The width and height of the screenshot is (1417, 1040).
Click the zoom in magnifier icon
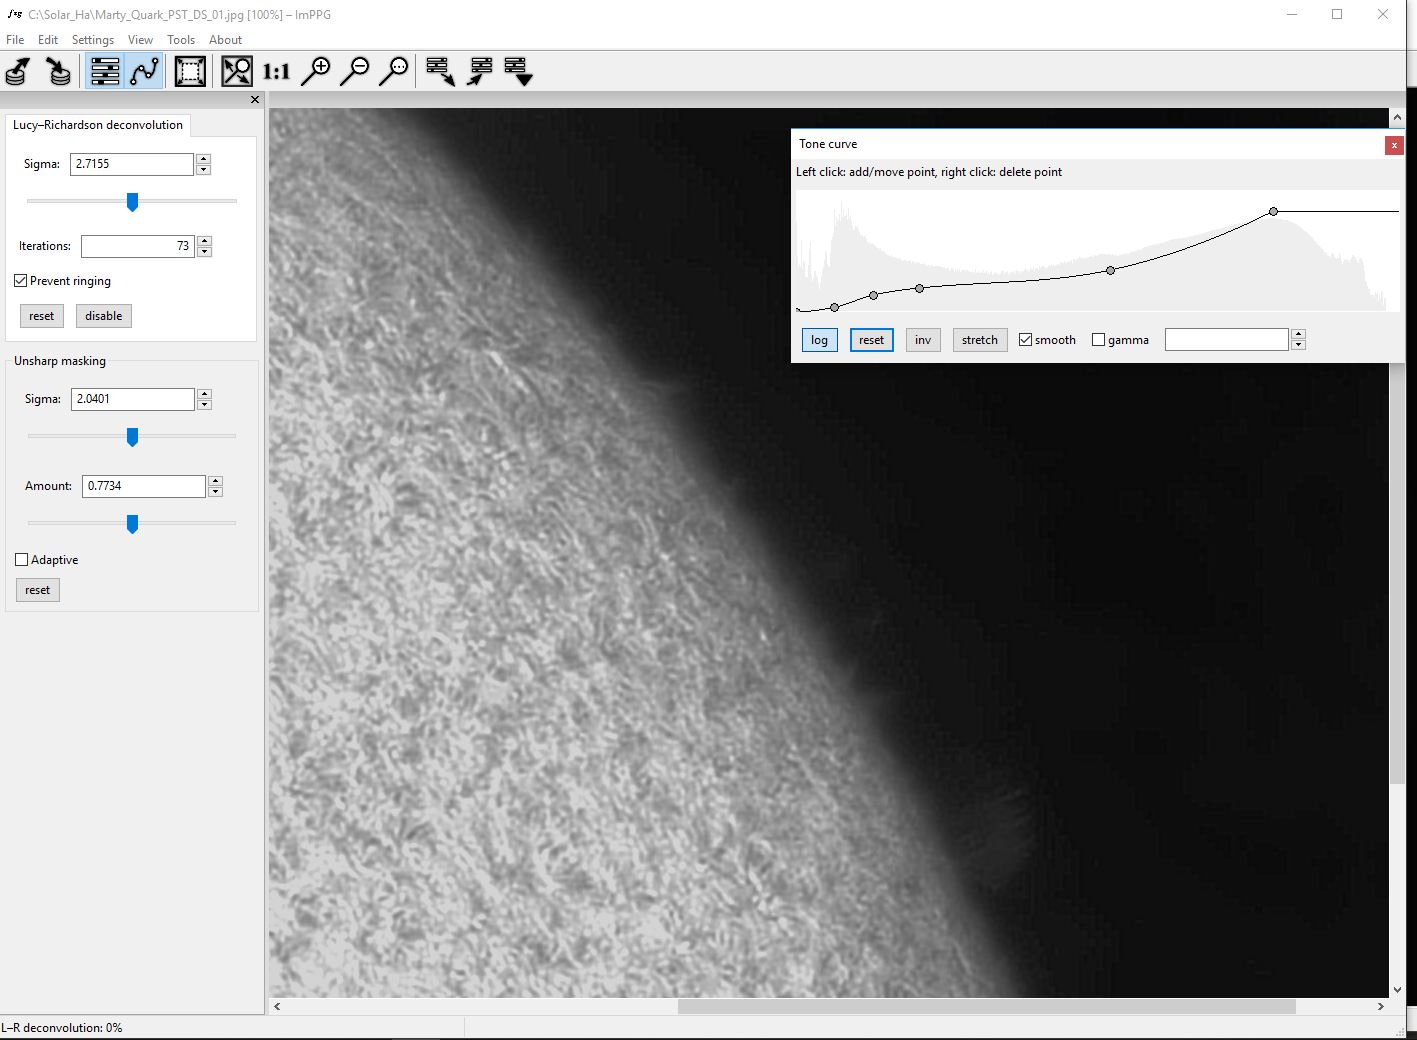coord(316,71)
